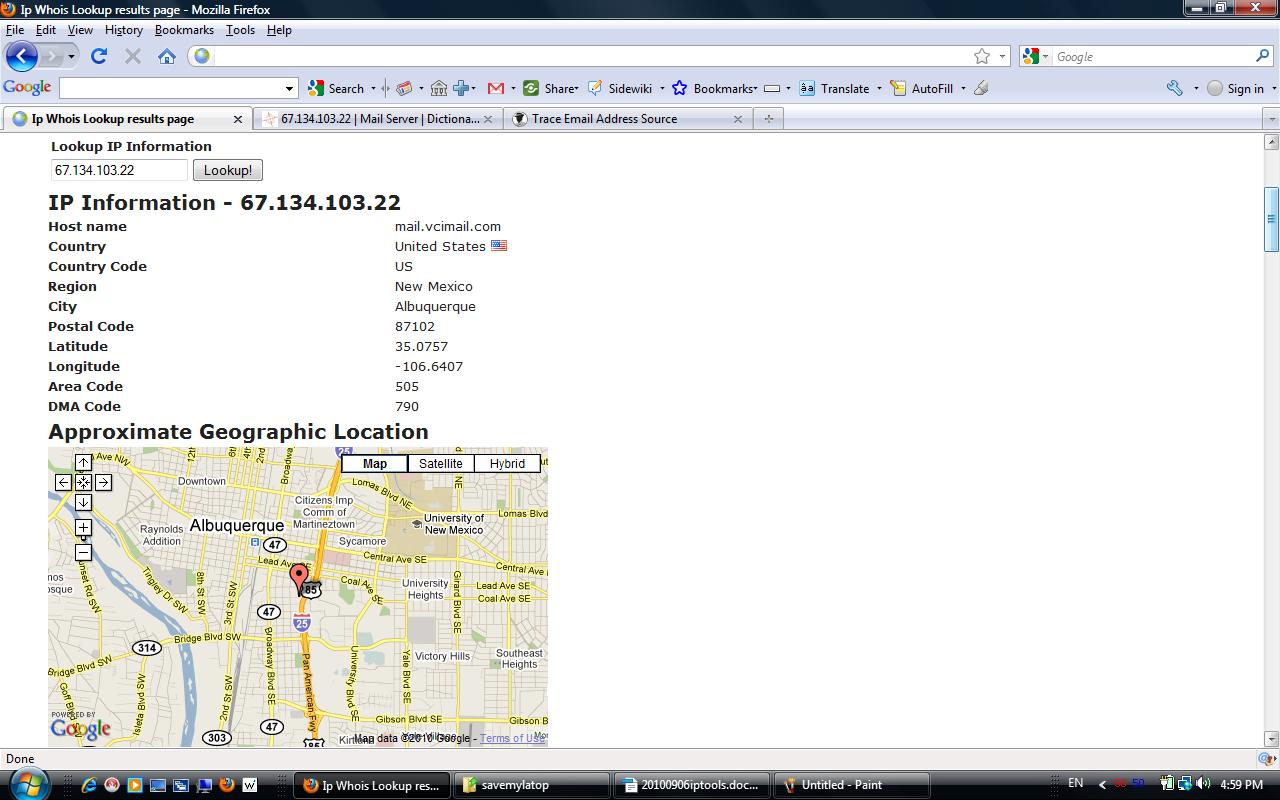Open the Terms of Use map link
The width and height of the screenshot is (1280, 800).
click(x=512, y=738)
